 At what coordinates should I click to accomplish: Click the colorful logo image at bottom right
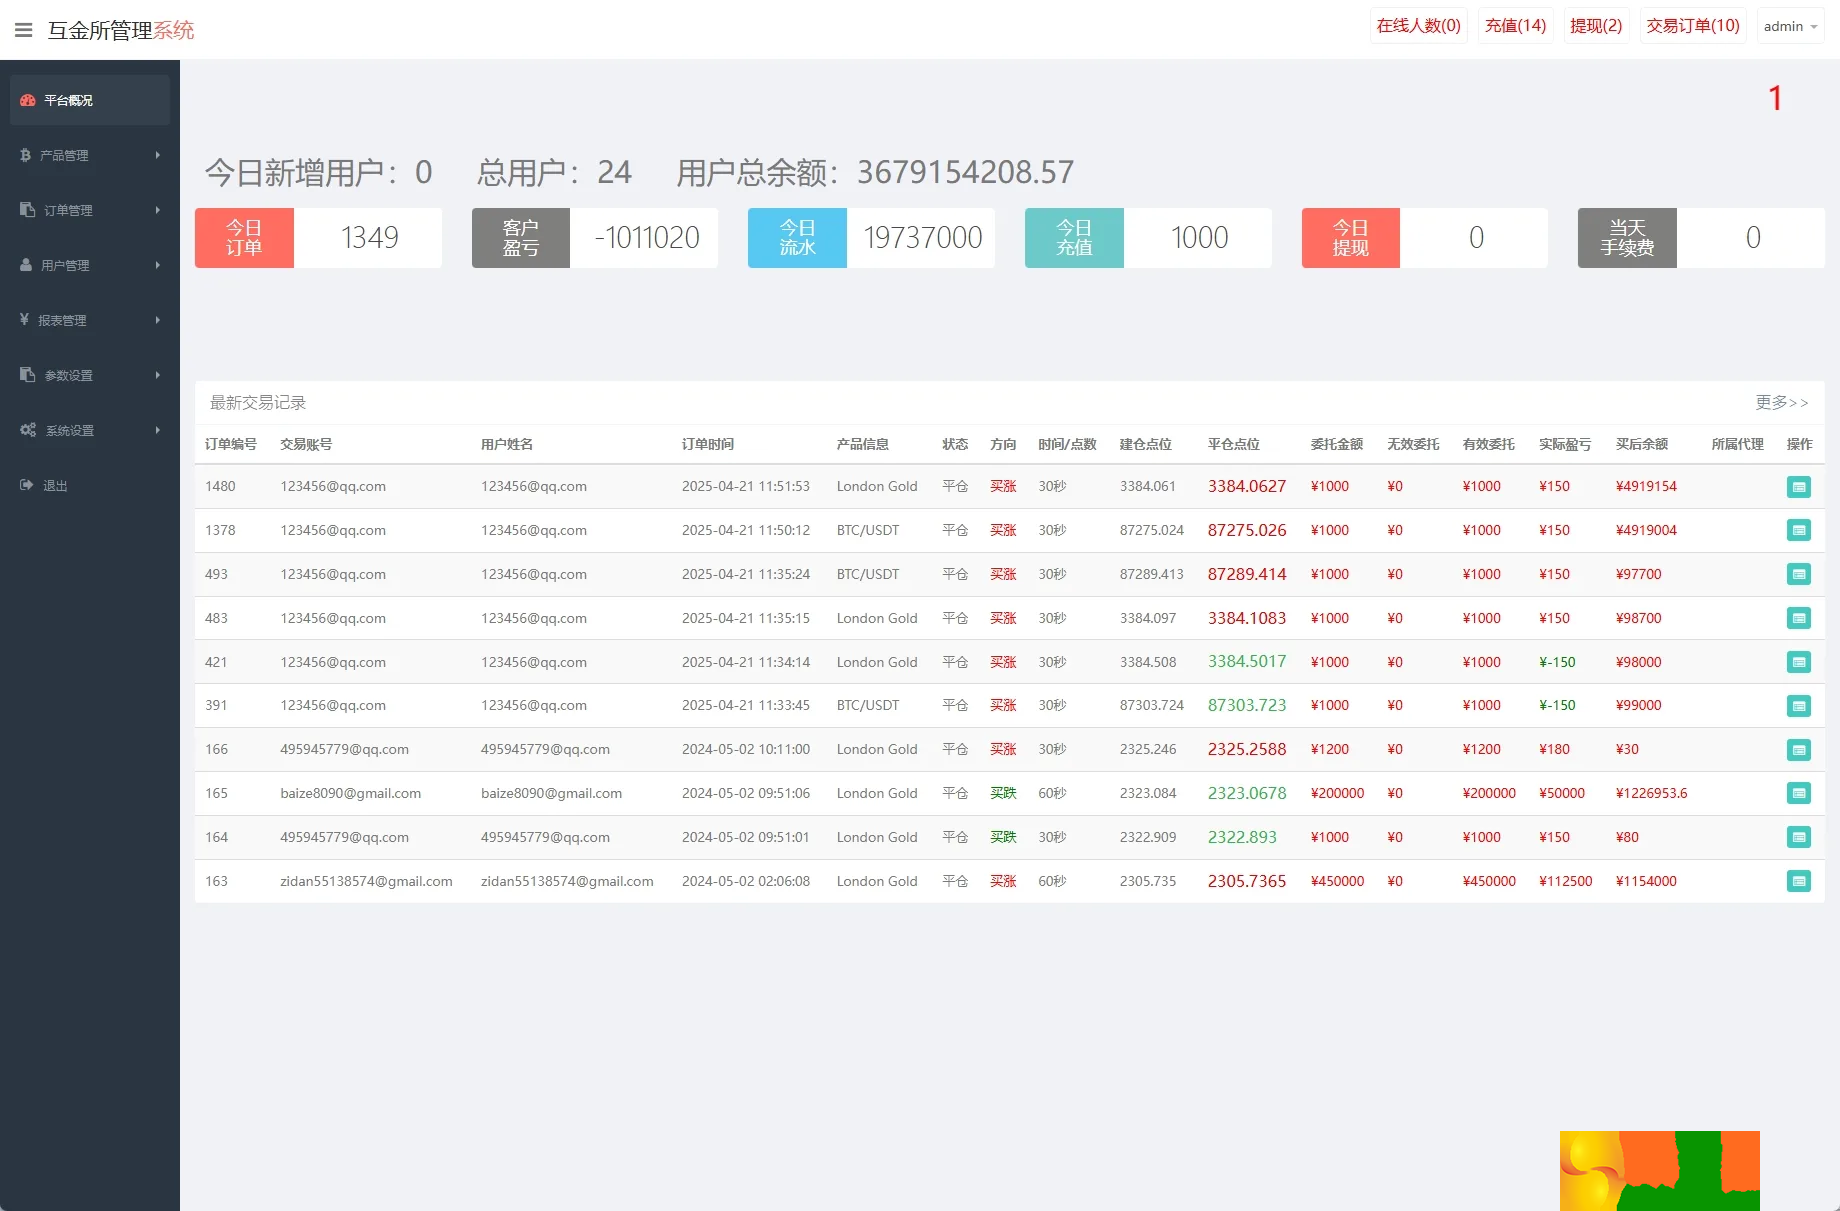(1659, 1170)
